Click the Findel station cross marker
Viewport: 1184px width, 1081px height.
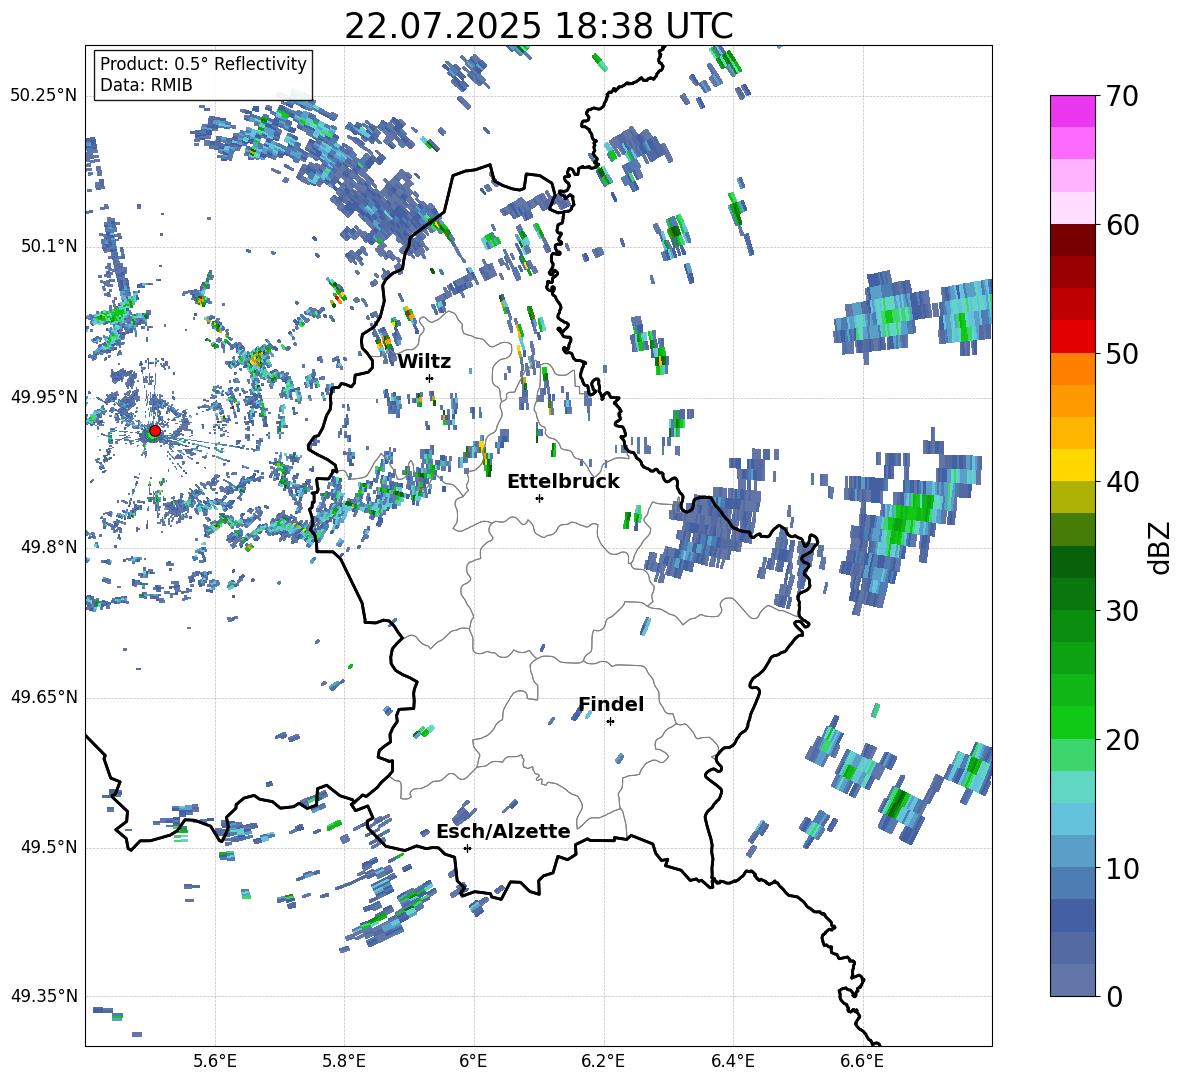click(x=610, y=722)
